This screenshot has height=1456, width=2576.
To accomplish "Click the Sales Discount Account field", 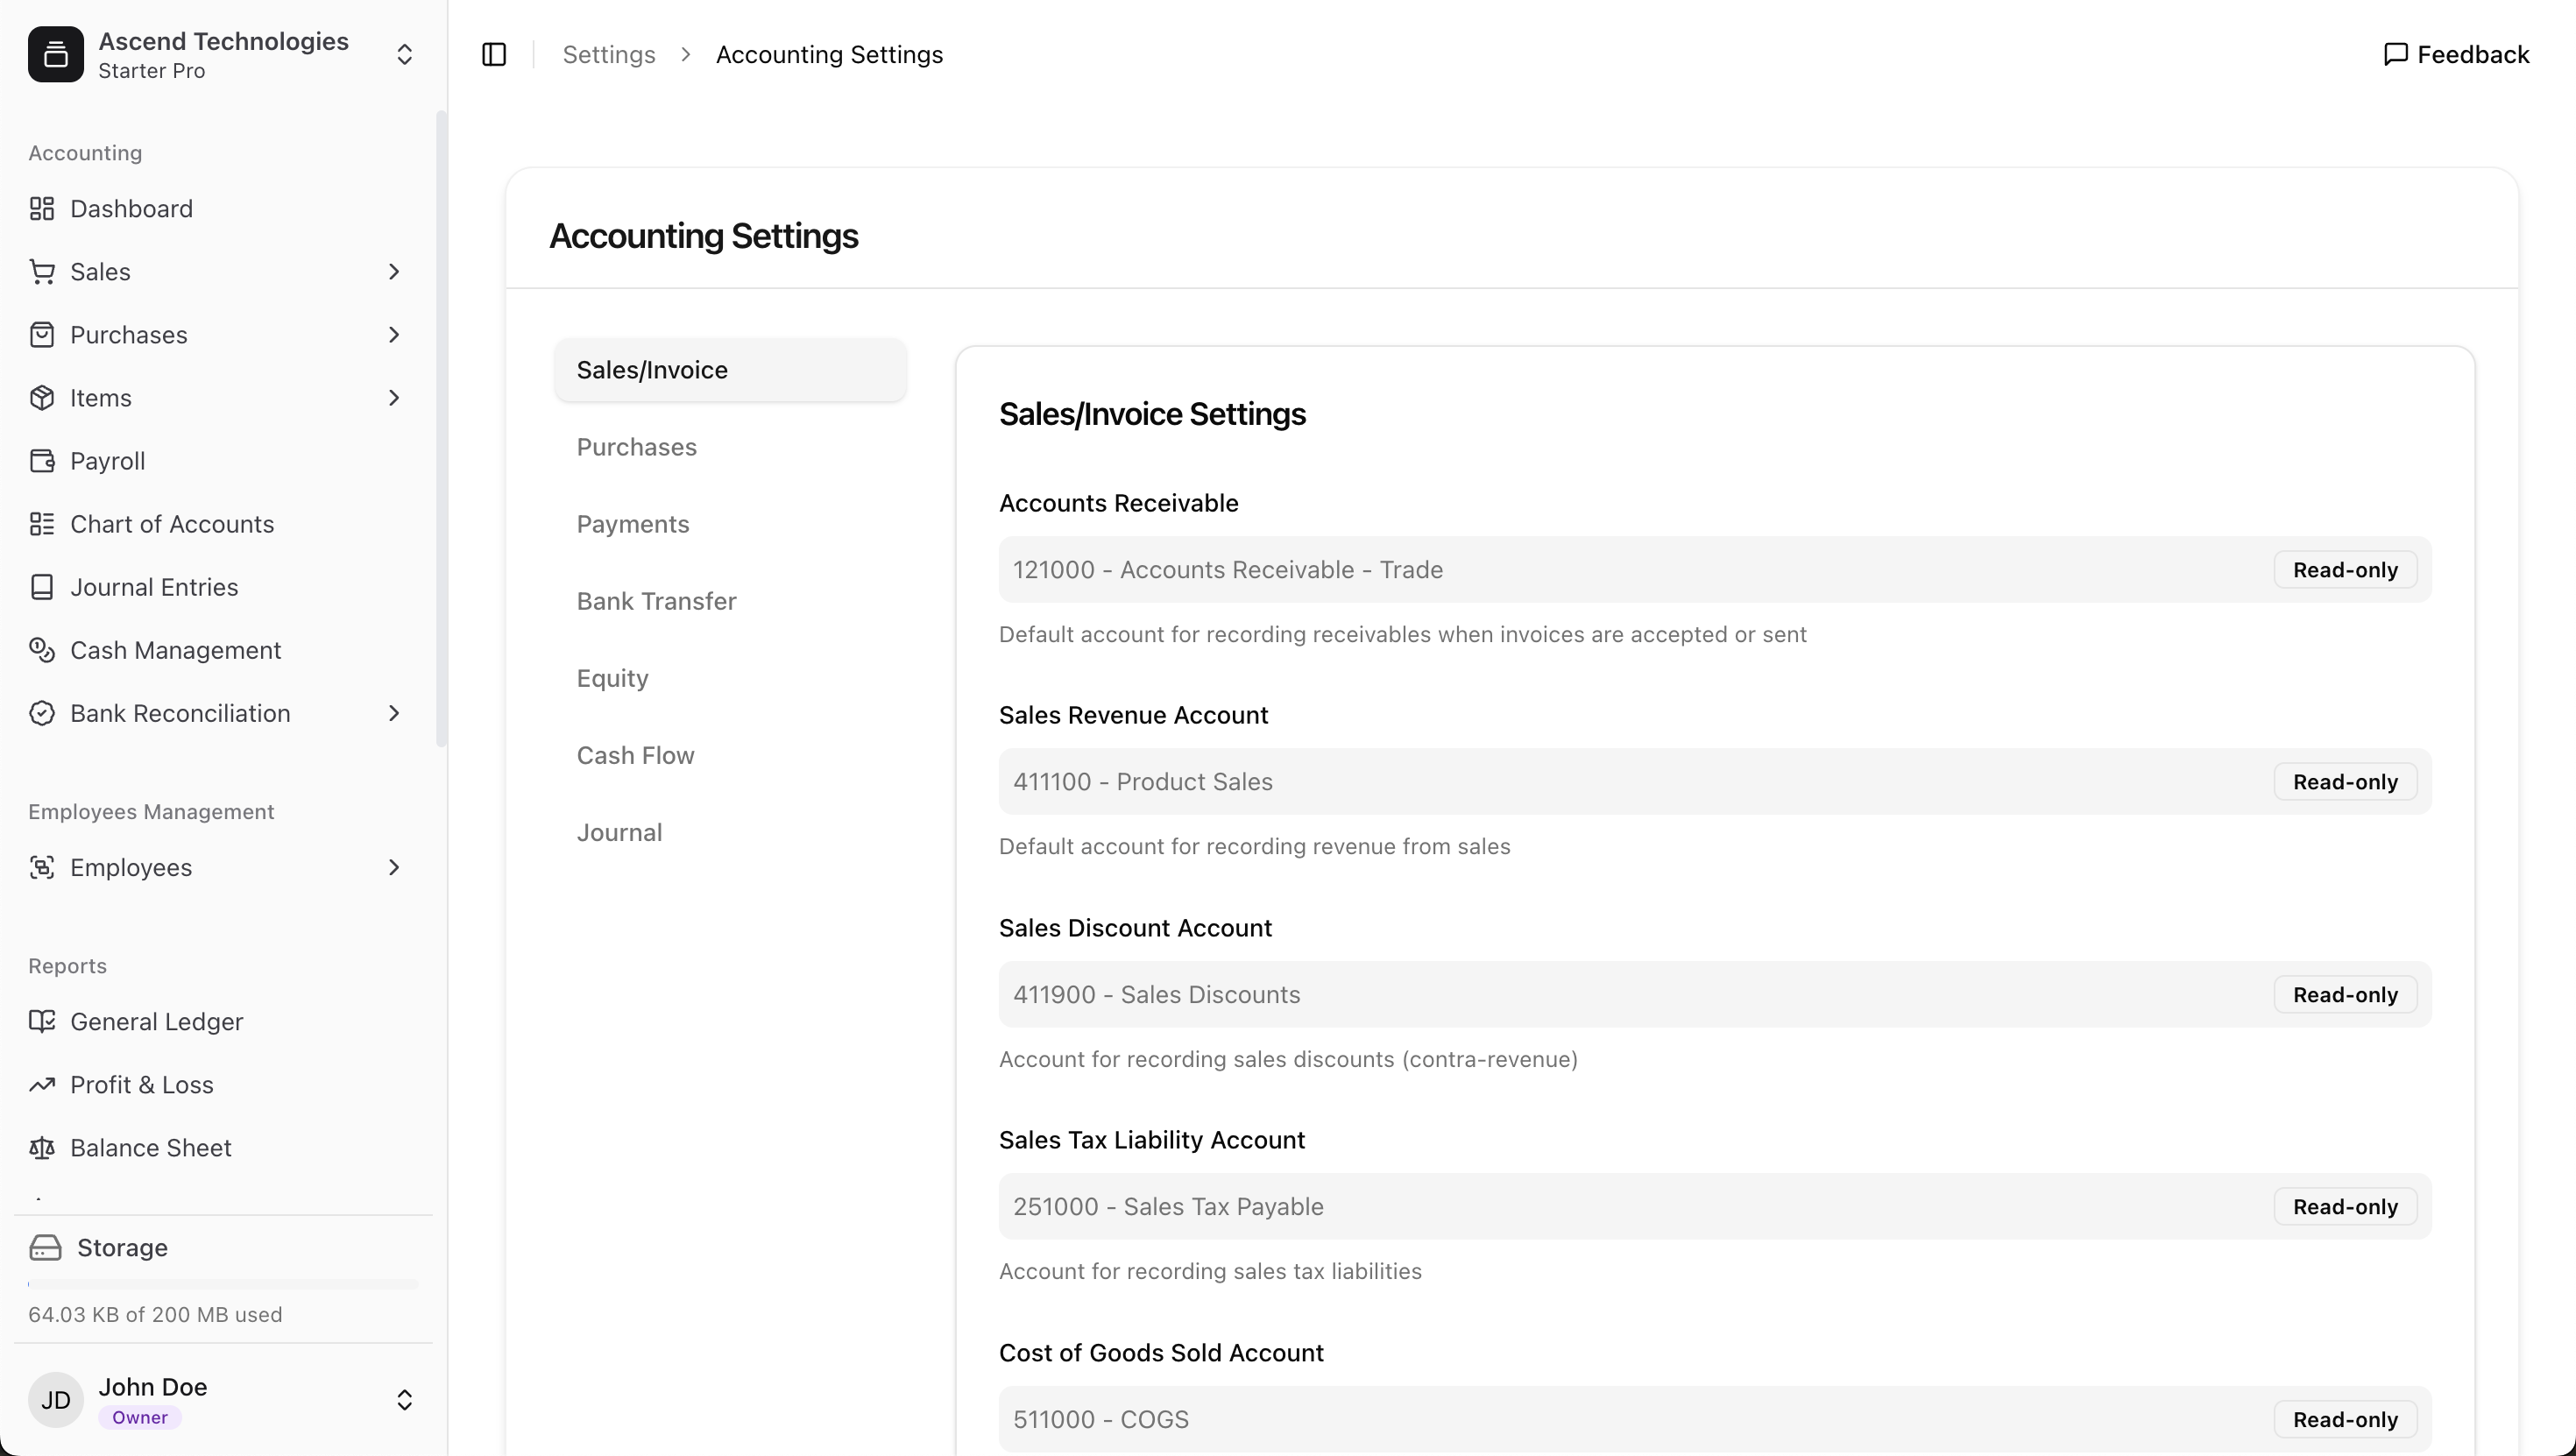I will 1714,994.
